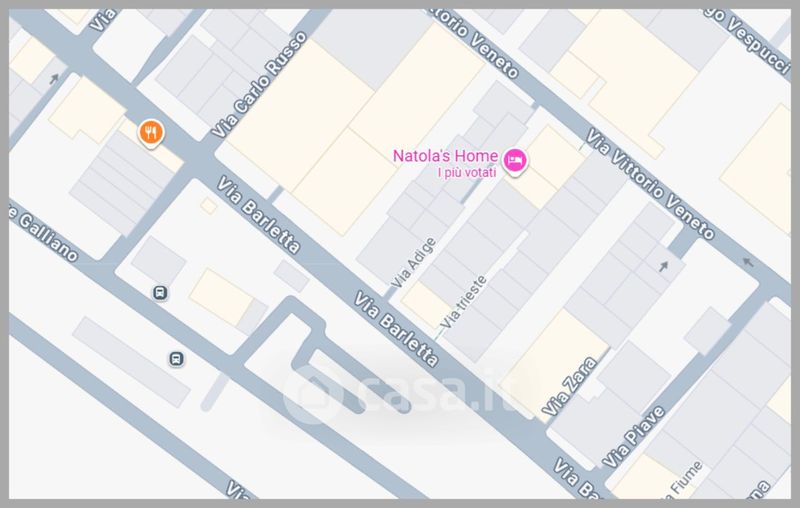Click the pink Natola's Home hotel pin
The image size is (800, 508).
click(515, 162)
